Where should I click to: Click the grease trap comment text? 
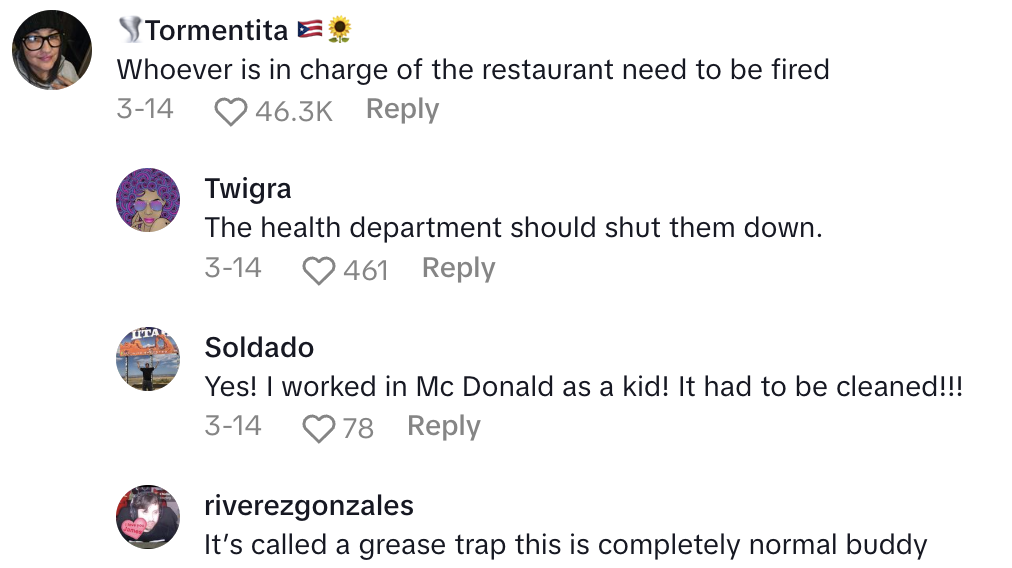[x=566, y=546]
